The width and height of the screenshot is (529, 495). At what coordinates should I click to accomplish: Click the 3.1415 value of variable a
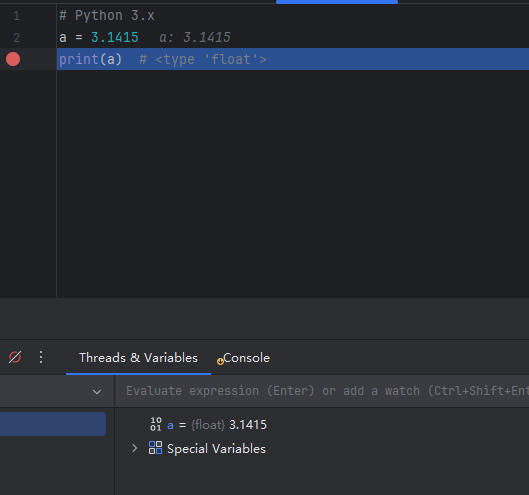(248, 425)
